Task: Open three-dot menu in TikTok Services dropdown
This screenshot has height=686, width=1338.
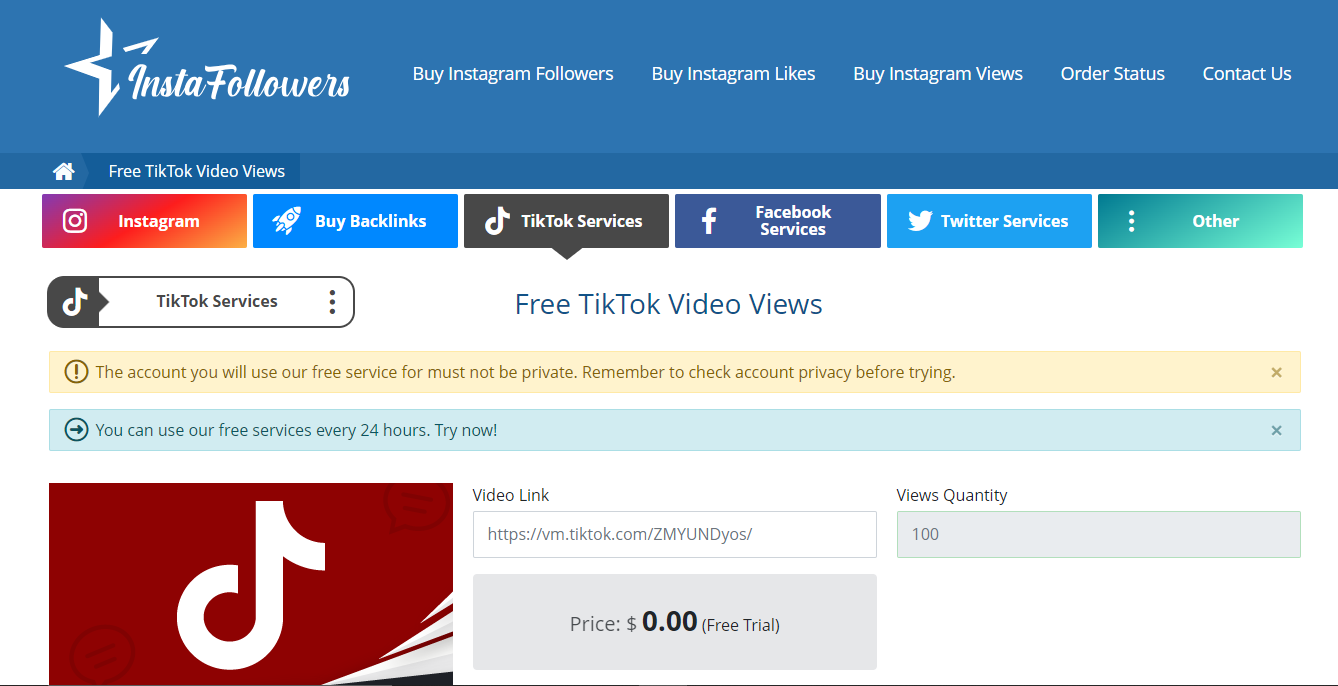Action: tap(332, 302)
